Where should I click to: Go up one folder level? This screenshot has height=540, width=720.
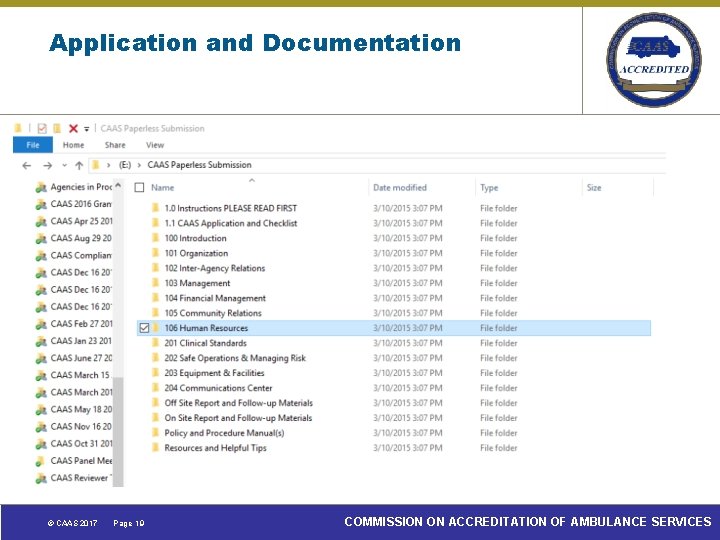[x=79, y=165]
